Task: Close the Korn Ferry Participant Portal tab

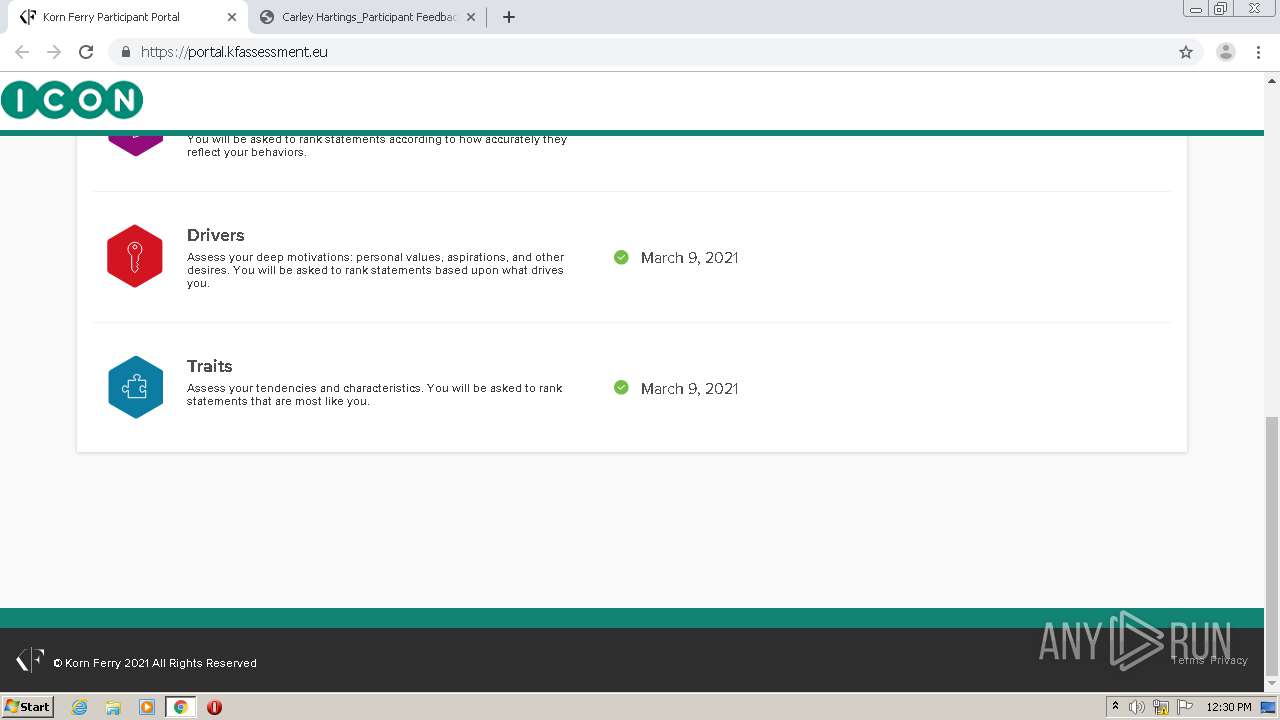Action: pos(231,17)
